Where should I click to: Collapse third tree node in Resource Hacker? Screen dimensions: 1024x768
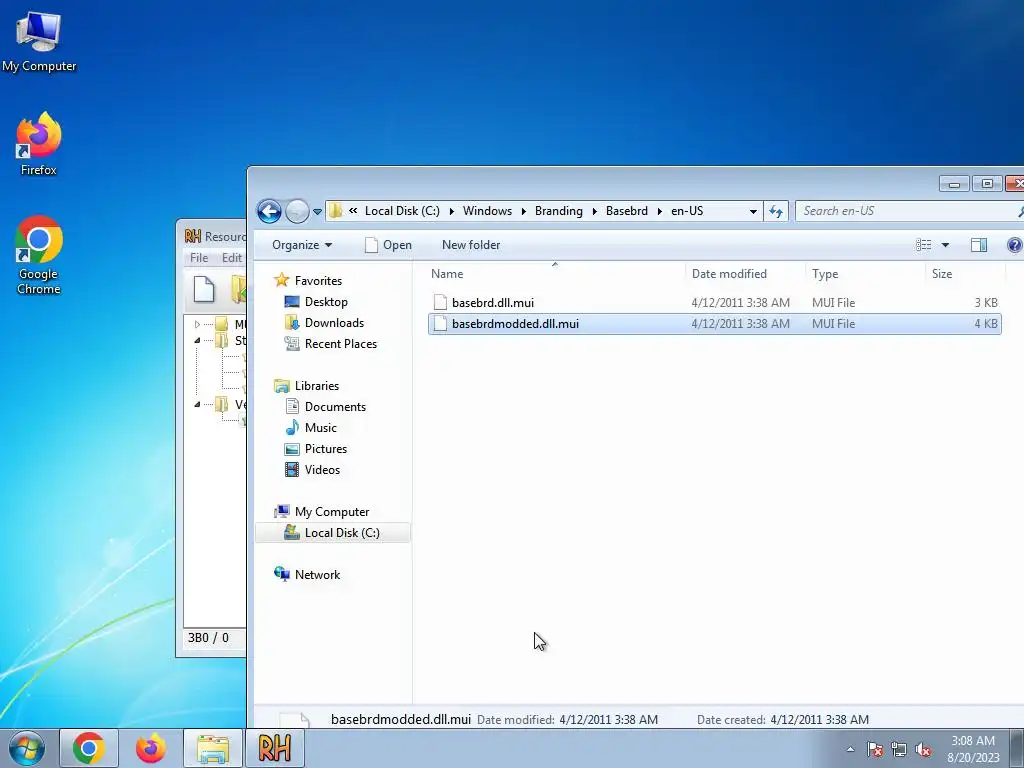197,404
